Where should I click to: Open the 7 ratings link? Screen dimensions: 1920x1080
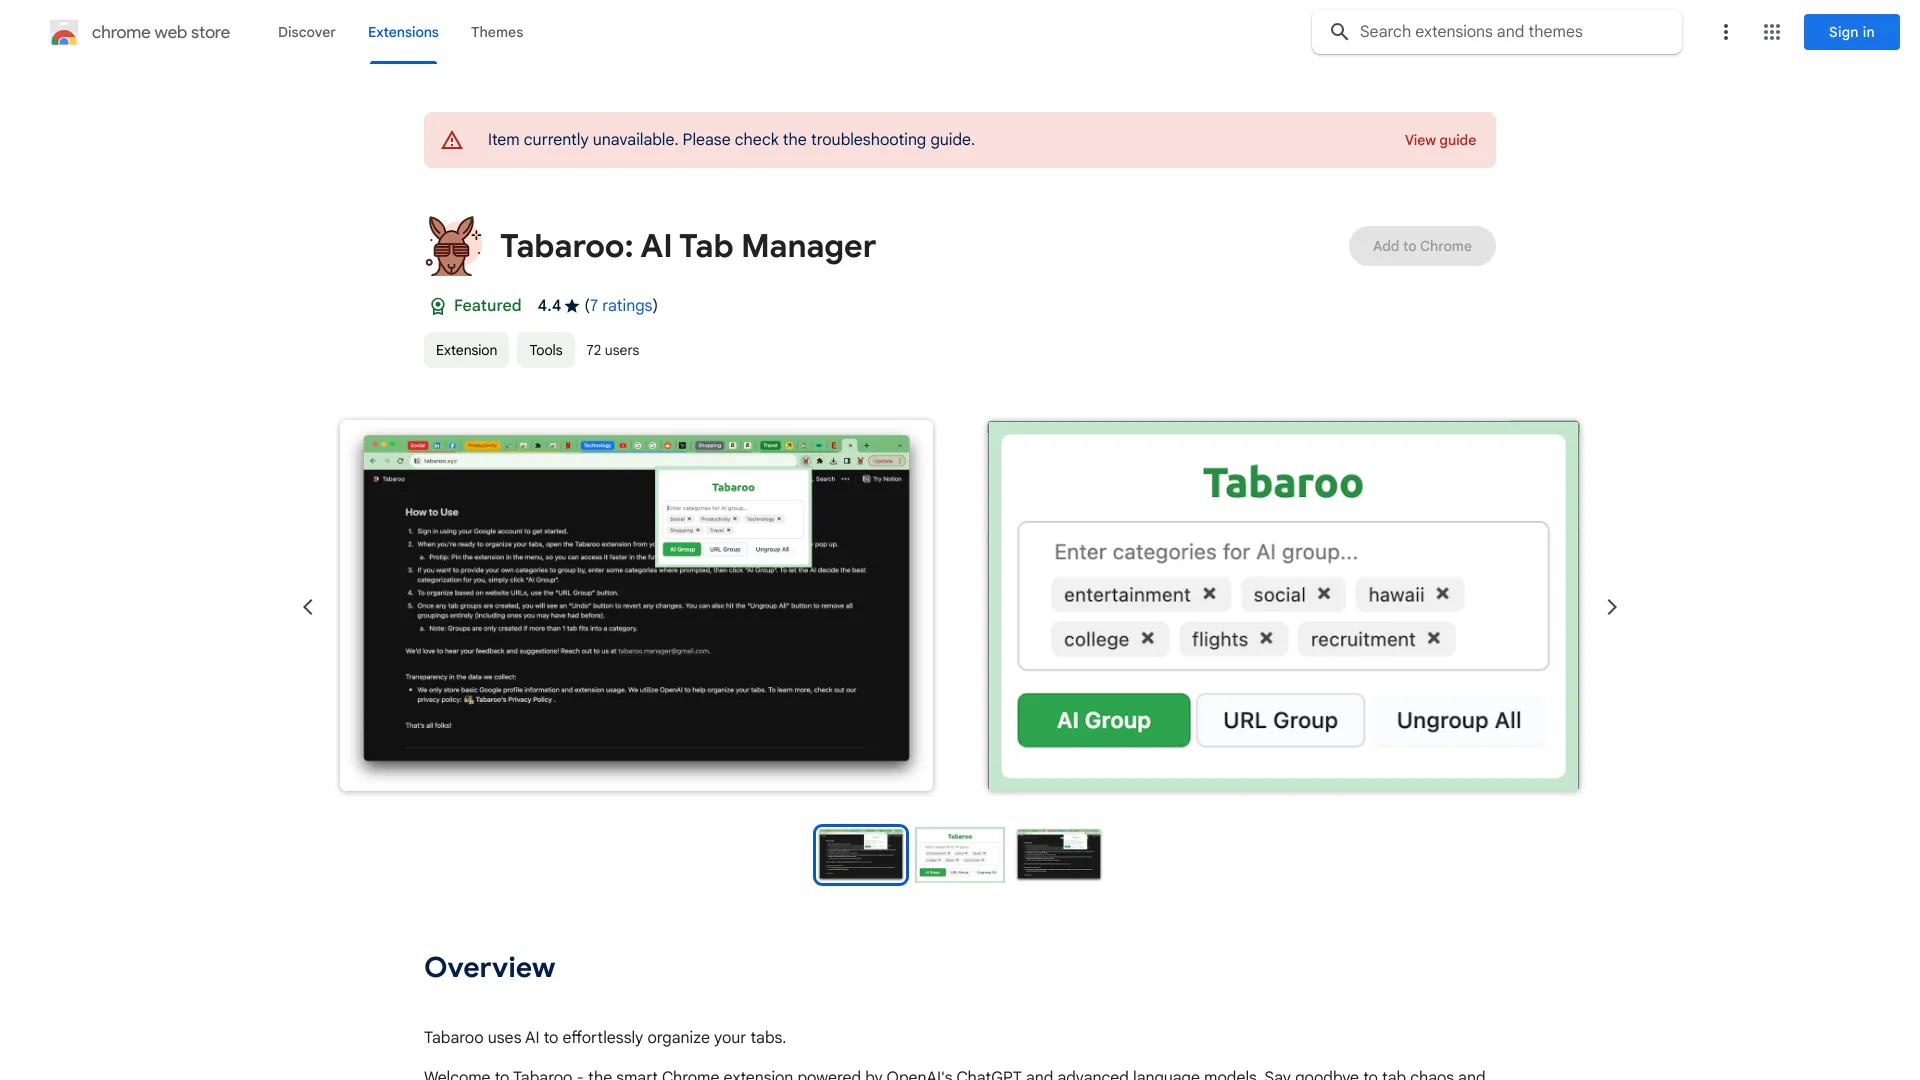[x=620, y=306]
